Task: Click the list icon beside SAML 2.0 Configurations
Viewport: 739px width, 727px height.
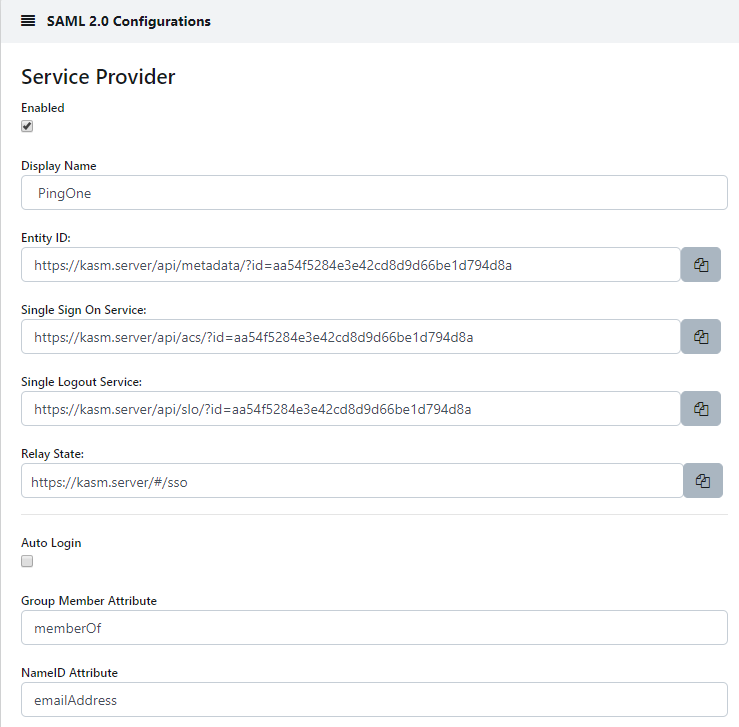Action: tap(28, 21)
